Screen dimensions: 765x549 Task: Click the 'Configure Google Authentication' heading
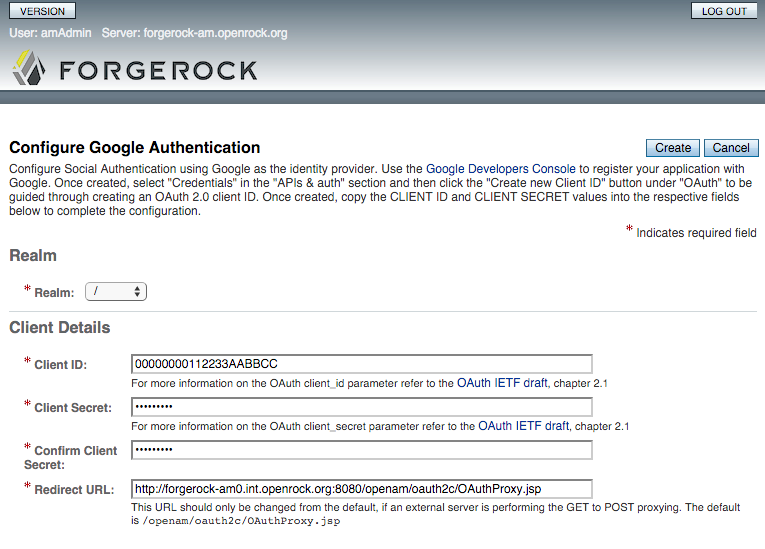[135, 147]
